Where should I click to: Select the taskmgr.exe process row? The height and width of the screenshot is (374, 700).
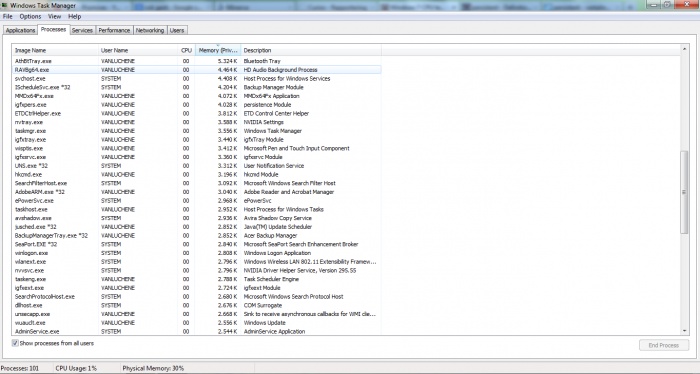197,131
